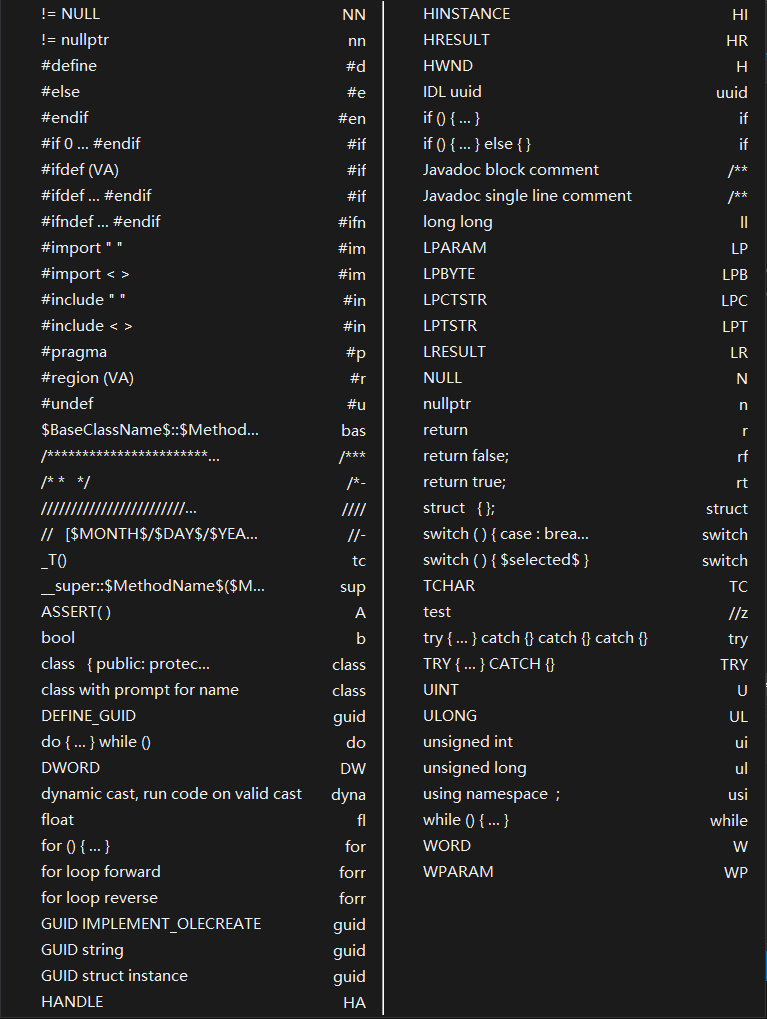The image size is (767, 1020).
Task: Select the #define snippet entry
Action: click(69, 65)
